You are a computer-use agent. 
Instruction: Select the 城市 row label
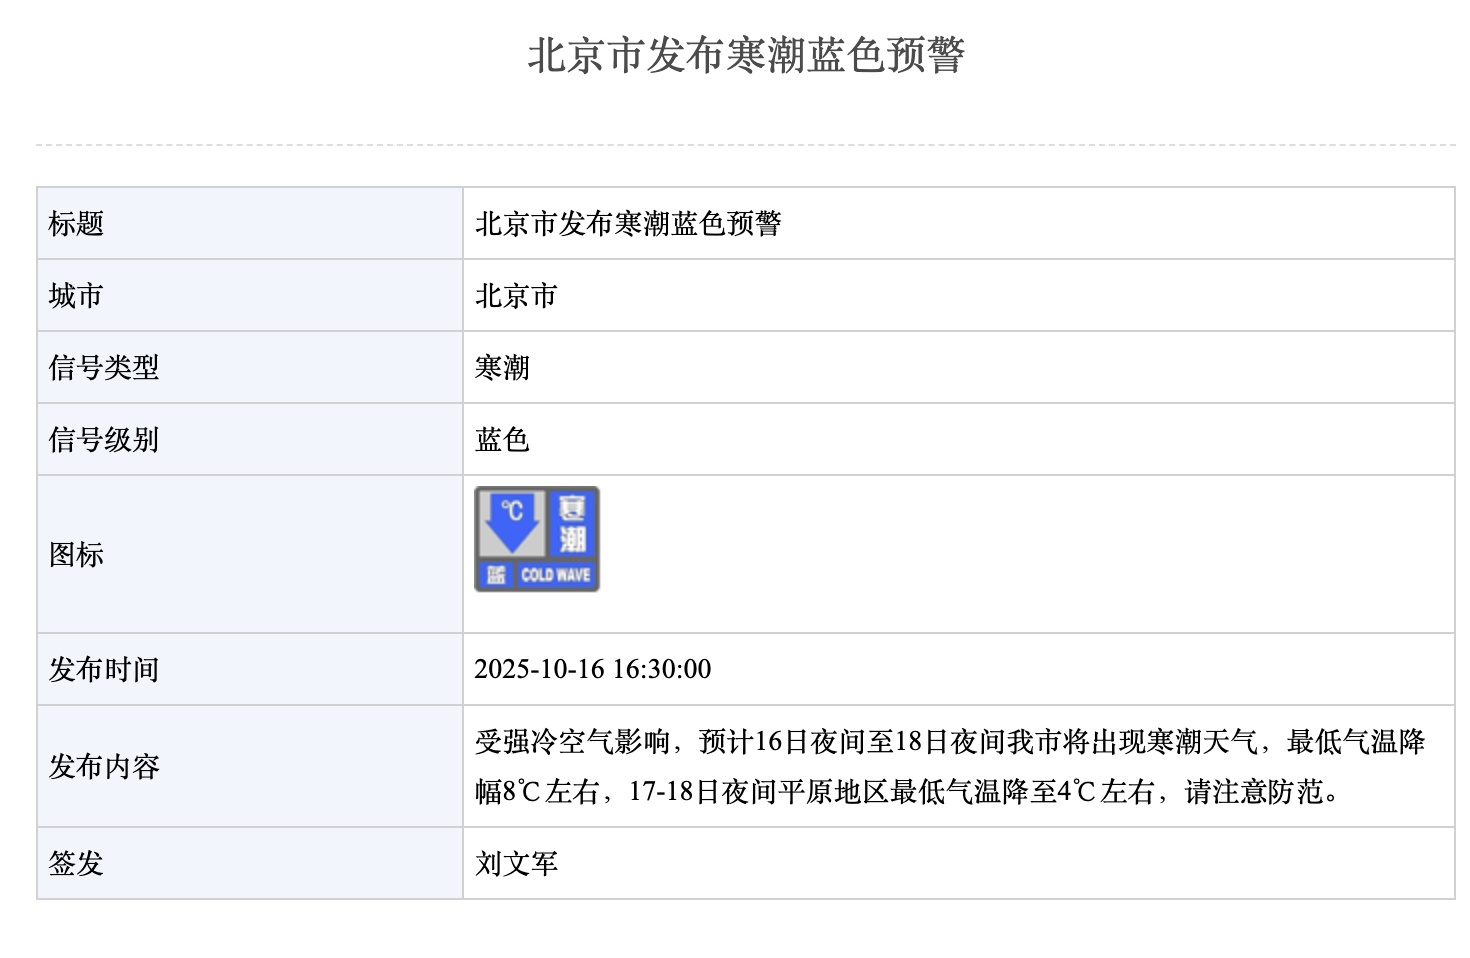(x=77, y=296)
